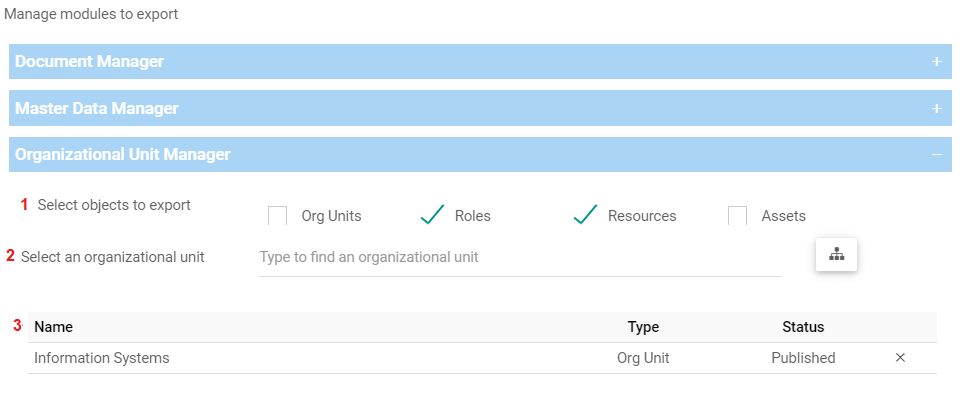This screenshot has width=971, height=409.
Task: Click the Org Unit type cell
Action: click(643, 358)
